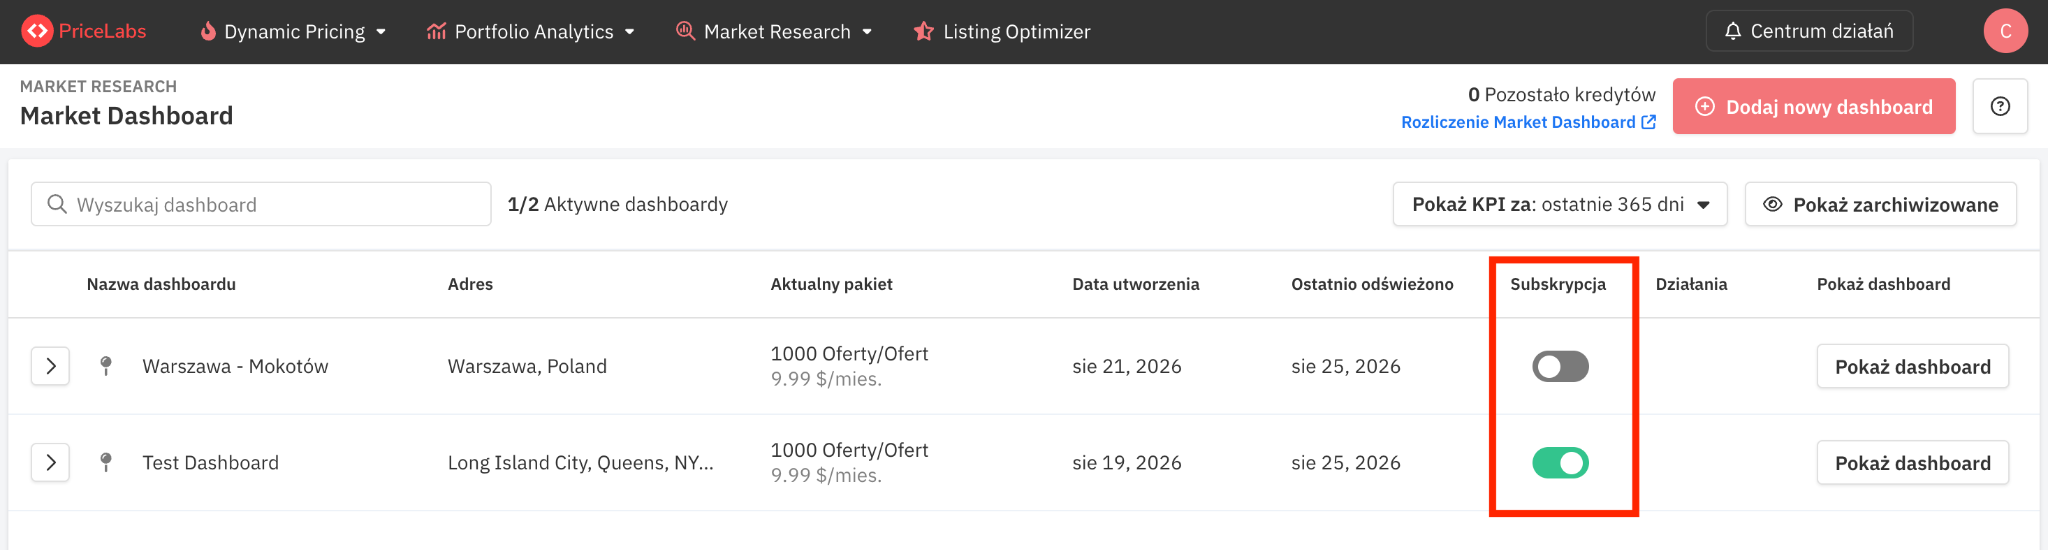
Task: Click Dodaj nowy dashboard button
Action: 1814,106
